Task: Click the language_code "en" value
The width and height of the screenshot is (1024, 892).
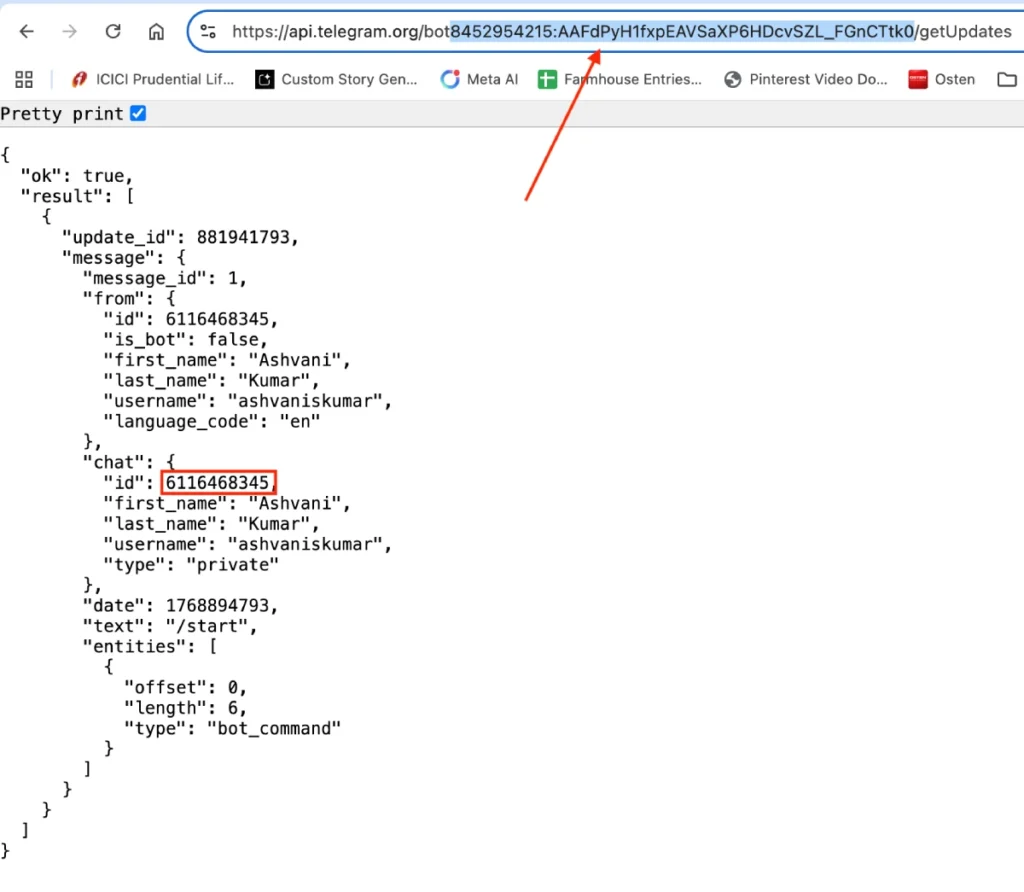Action: coord(300,422)
